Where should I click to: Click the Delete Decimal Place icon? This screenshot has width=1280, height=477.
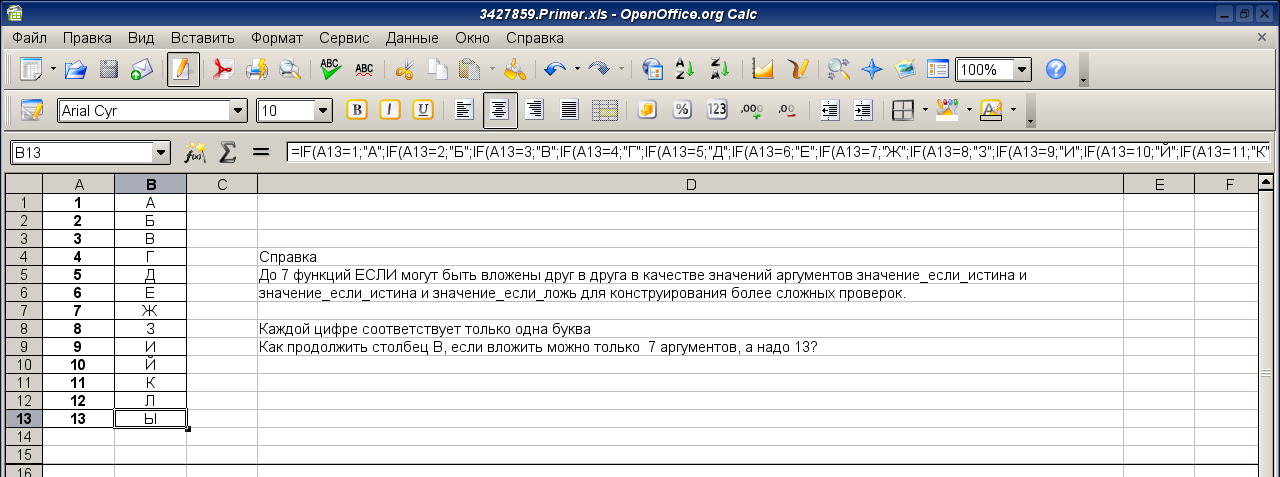[x=786, y=110]
